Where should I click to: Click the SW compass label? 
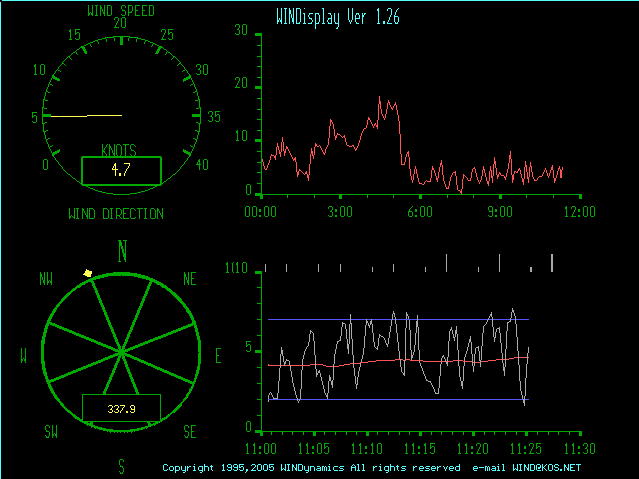click(51, 431)
